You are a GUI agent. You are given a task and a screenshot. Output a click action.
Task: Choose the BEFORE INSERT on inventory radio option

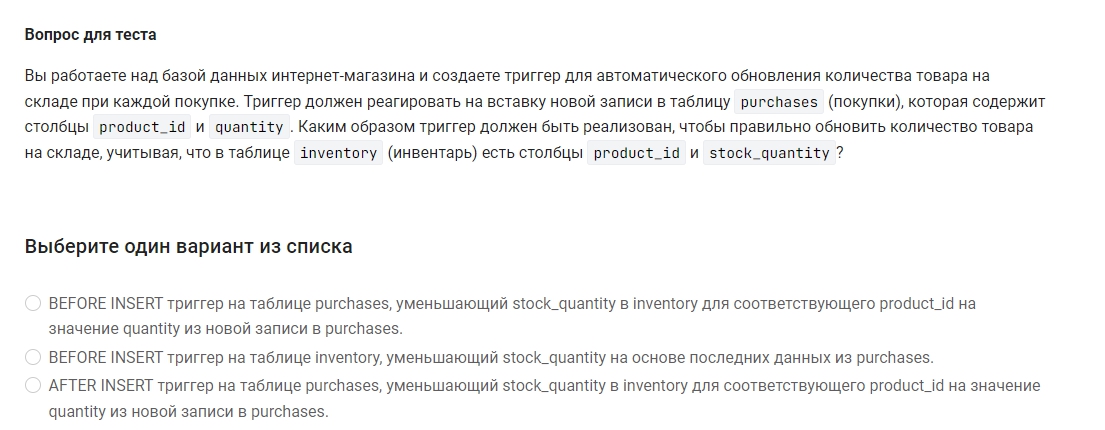(x=33, y=357)
